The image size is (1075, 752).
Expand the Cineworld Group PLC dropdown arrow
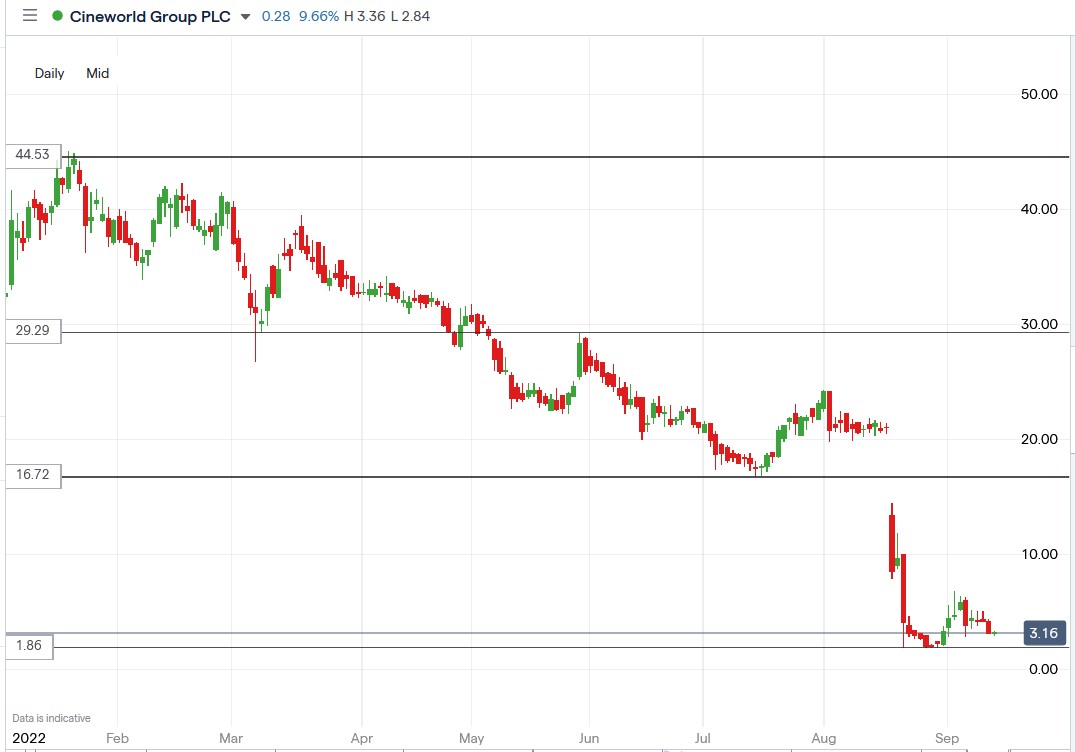click(245, 16)
